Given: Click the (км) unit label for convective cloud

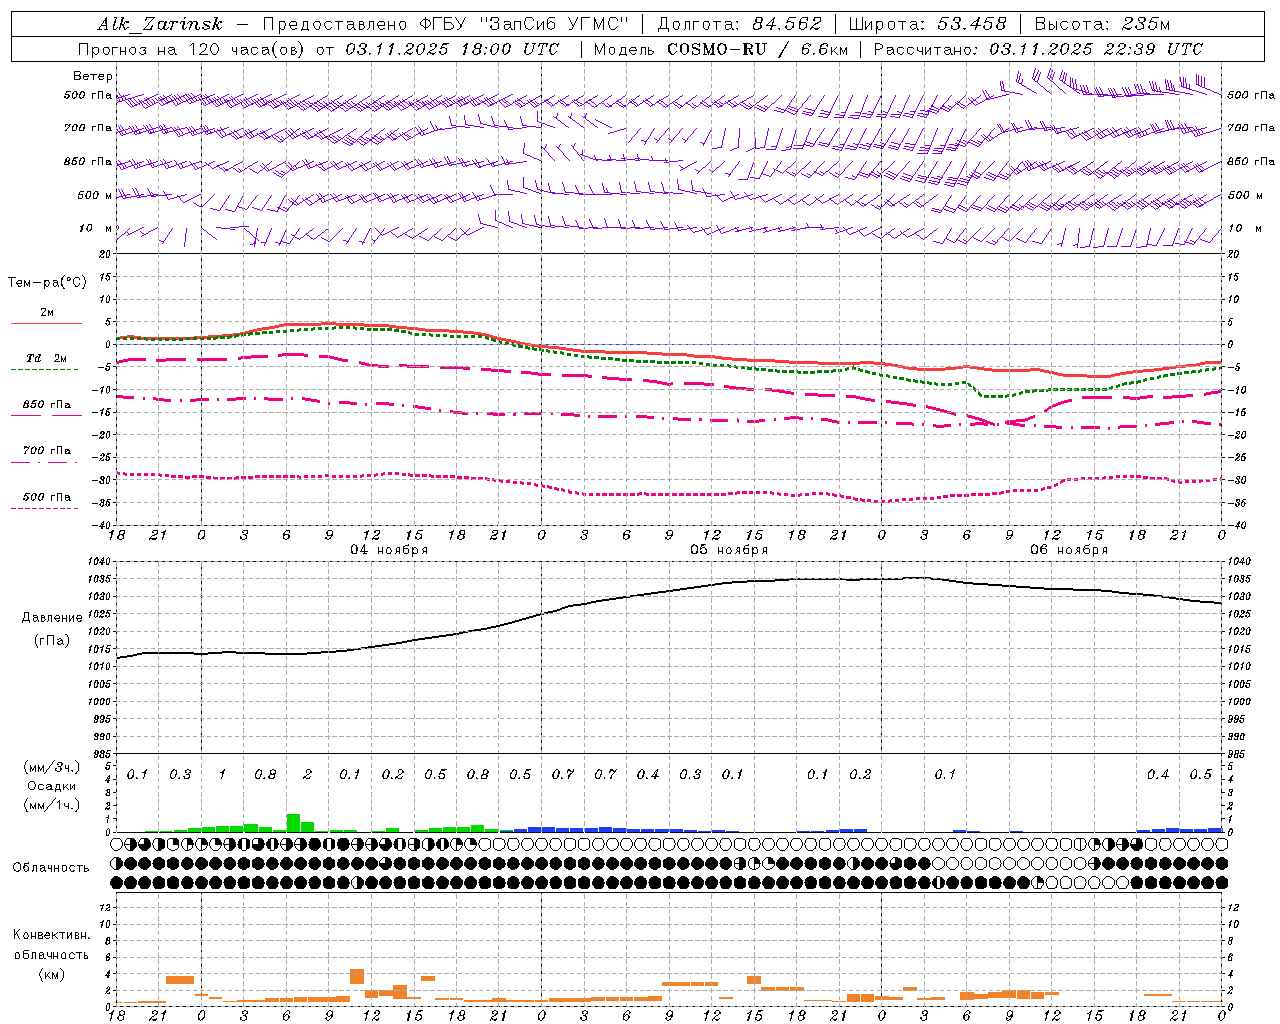Looking at the screenshot, I should coord(52,974).
